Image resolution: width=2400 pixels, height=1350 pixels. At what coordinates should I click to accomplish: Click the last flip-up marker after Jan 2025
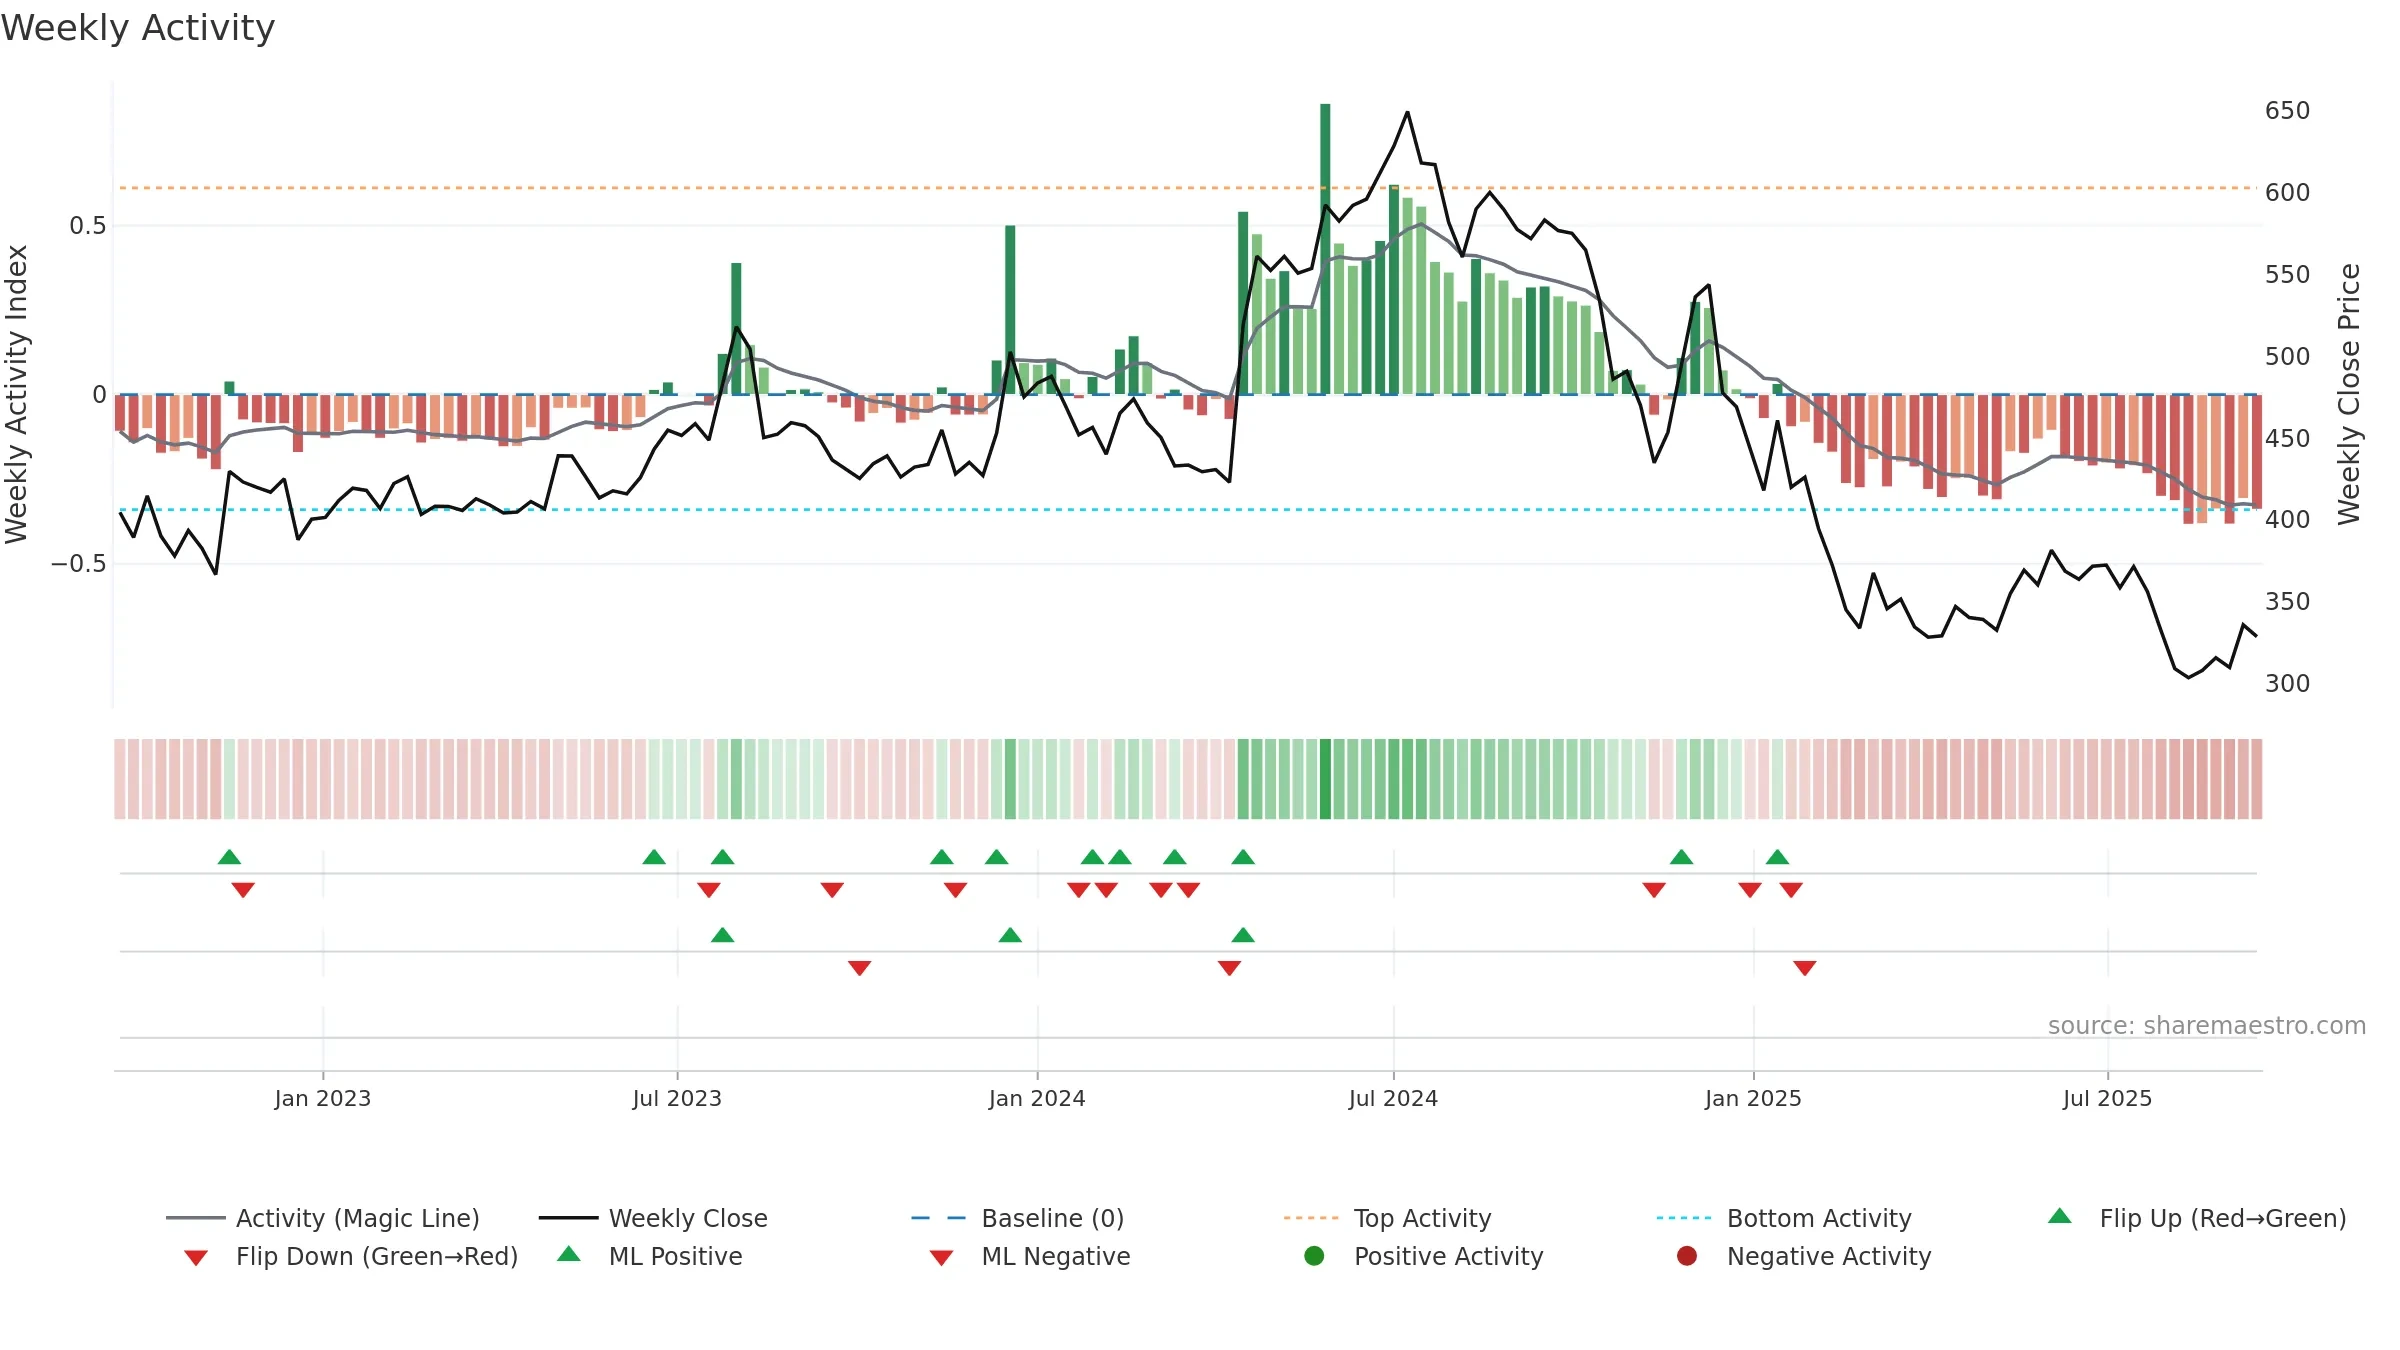coord(1777,857)
